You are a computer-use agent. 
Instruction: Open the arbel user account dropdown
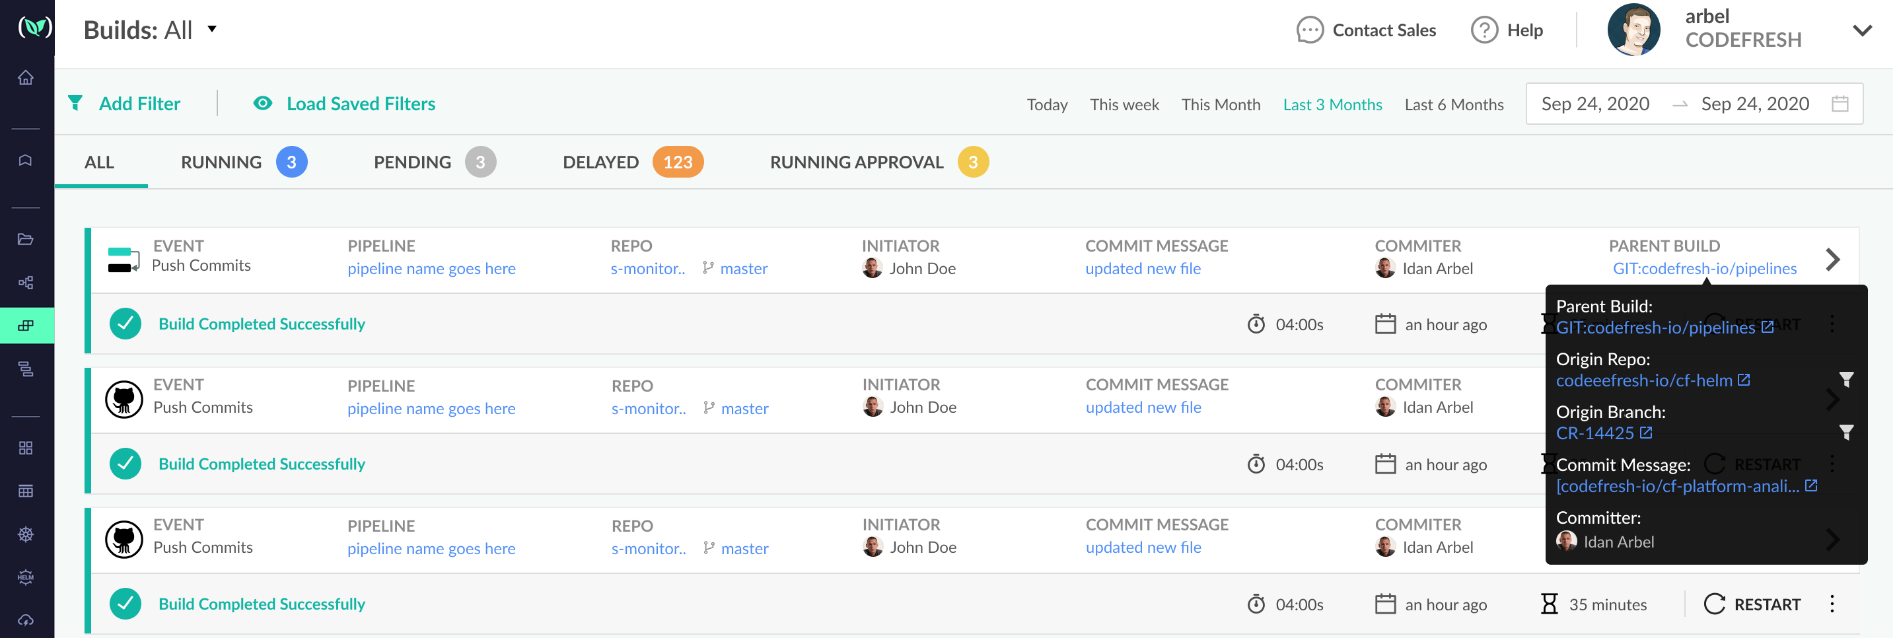tap(1861, 30)
